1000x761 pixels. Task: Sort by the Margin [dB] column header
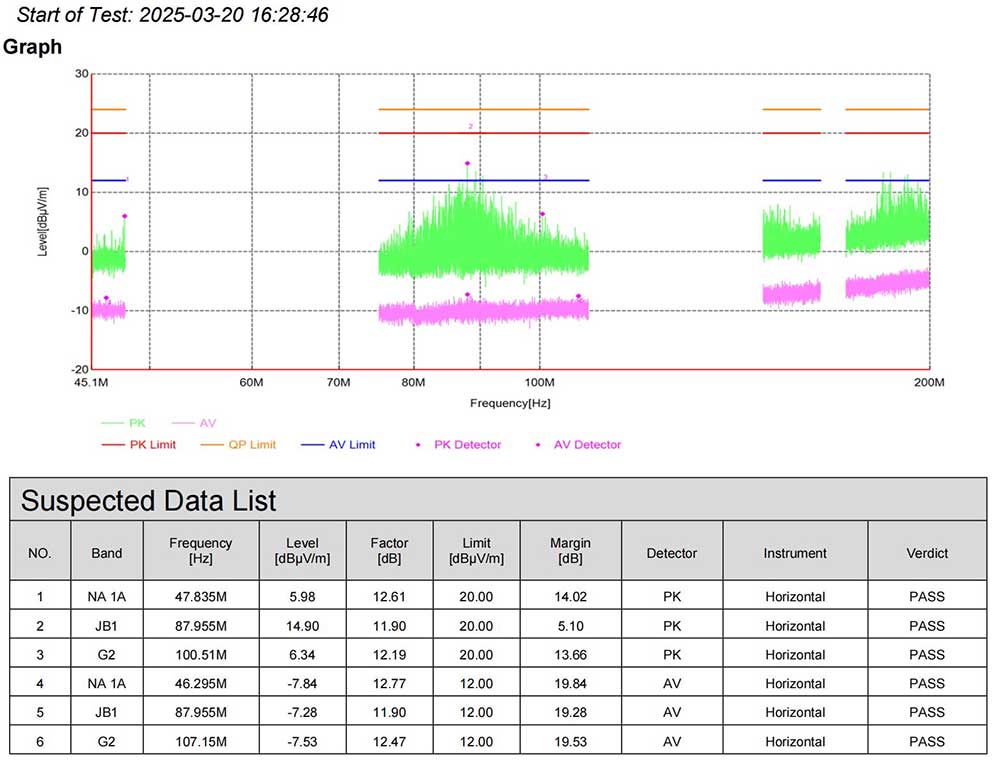pos(570,550)
